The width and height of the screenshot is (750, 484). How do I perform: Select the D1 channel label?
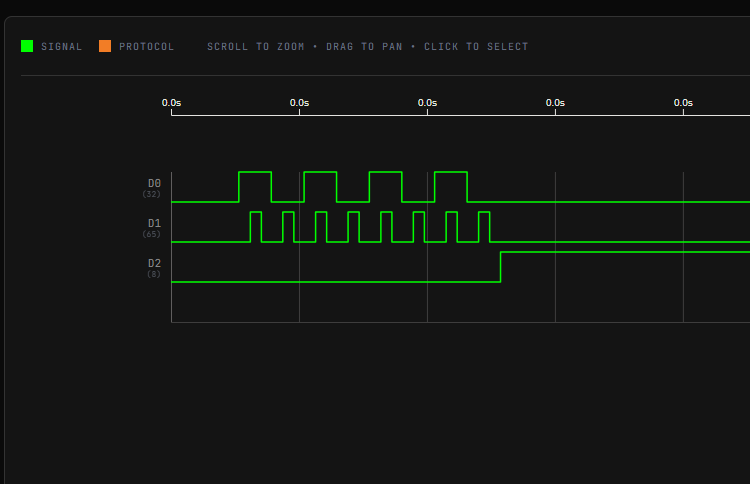coord(154,223)
